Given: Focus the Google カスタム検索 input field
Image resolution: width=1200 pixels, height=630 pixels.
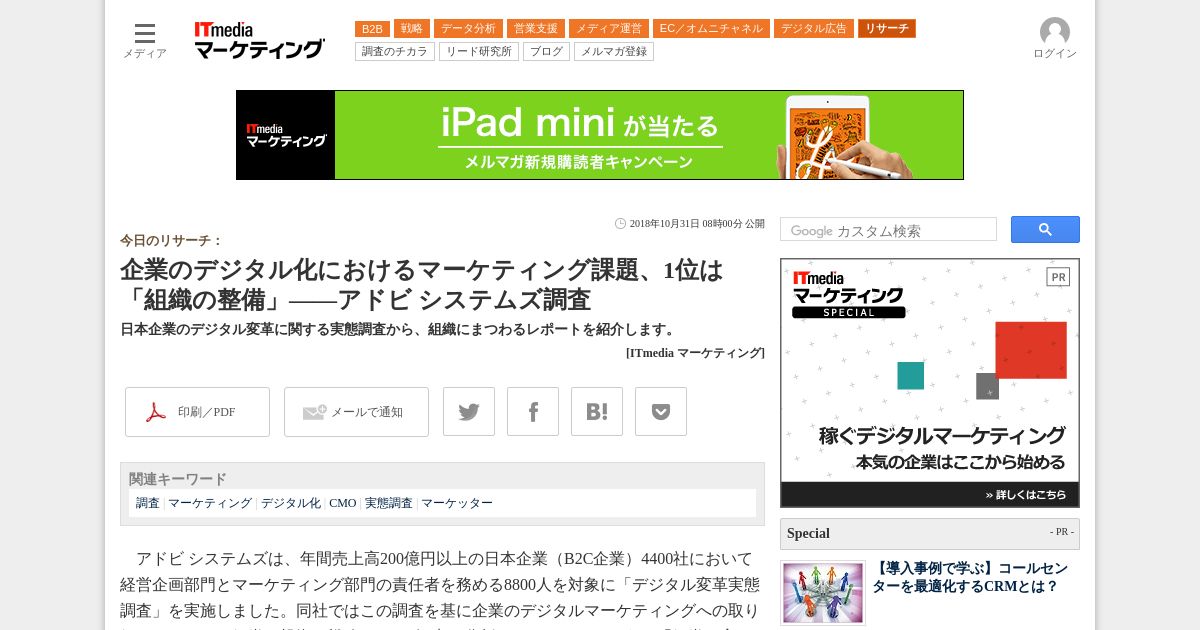Looking at the screenshot, I should tap(888, 230).
